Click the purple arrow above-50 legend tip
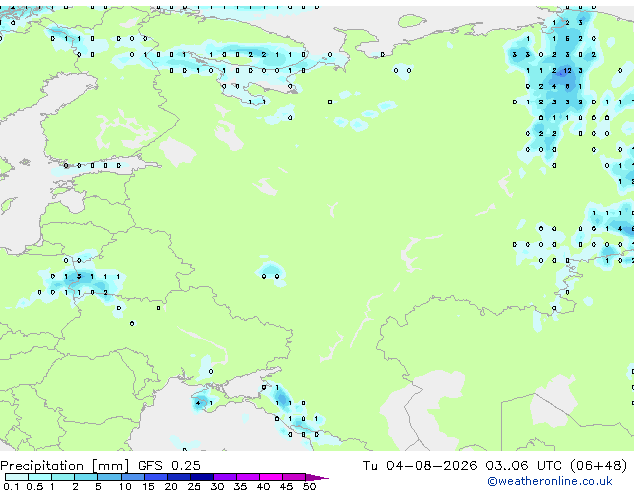634x490 pixels. pyautogui.click(x=317, y=477)
